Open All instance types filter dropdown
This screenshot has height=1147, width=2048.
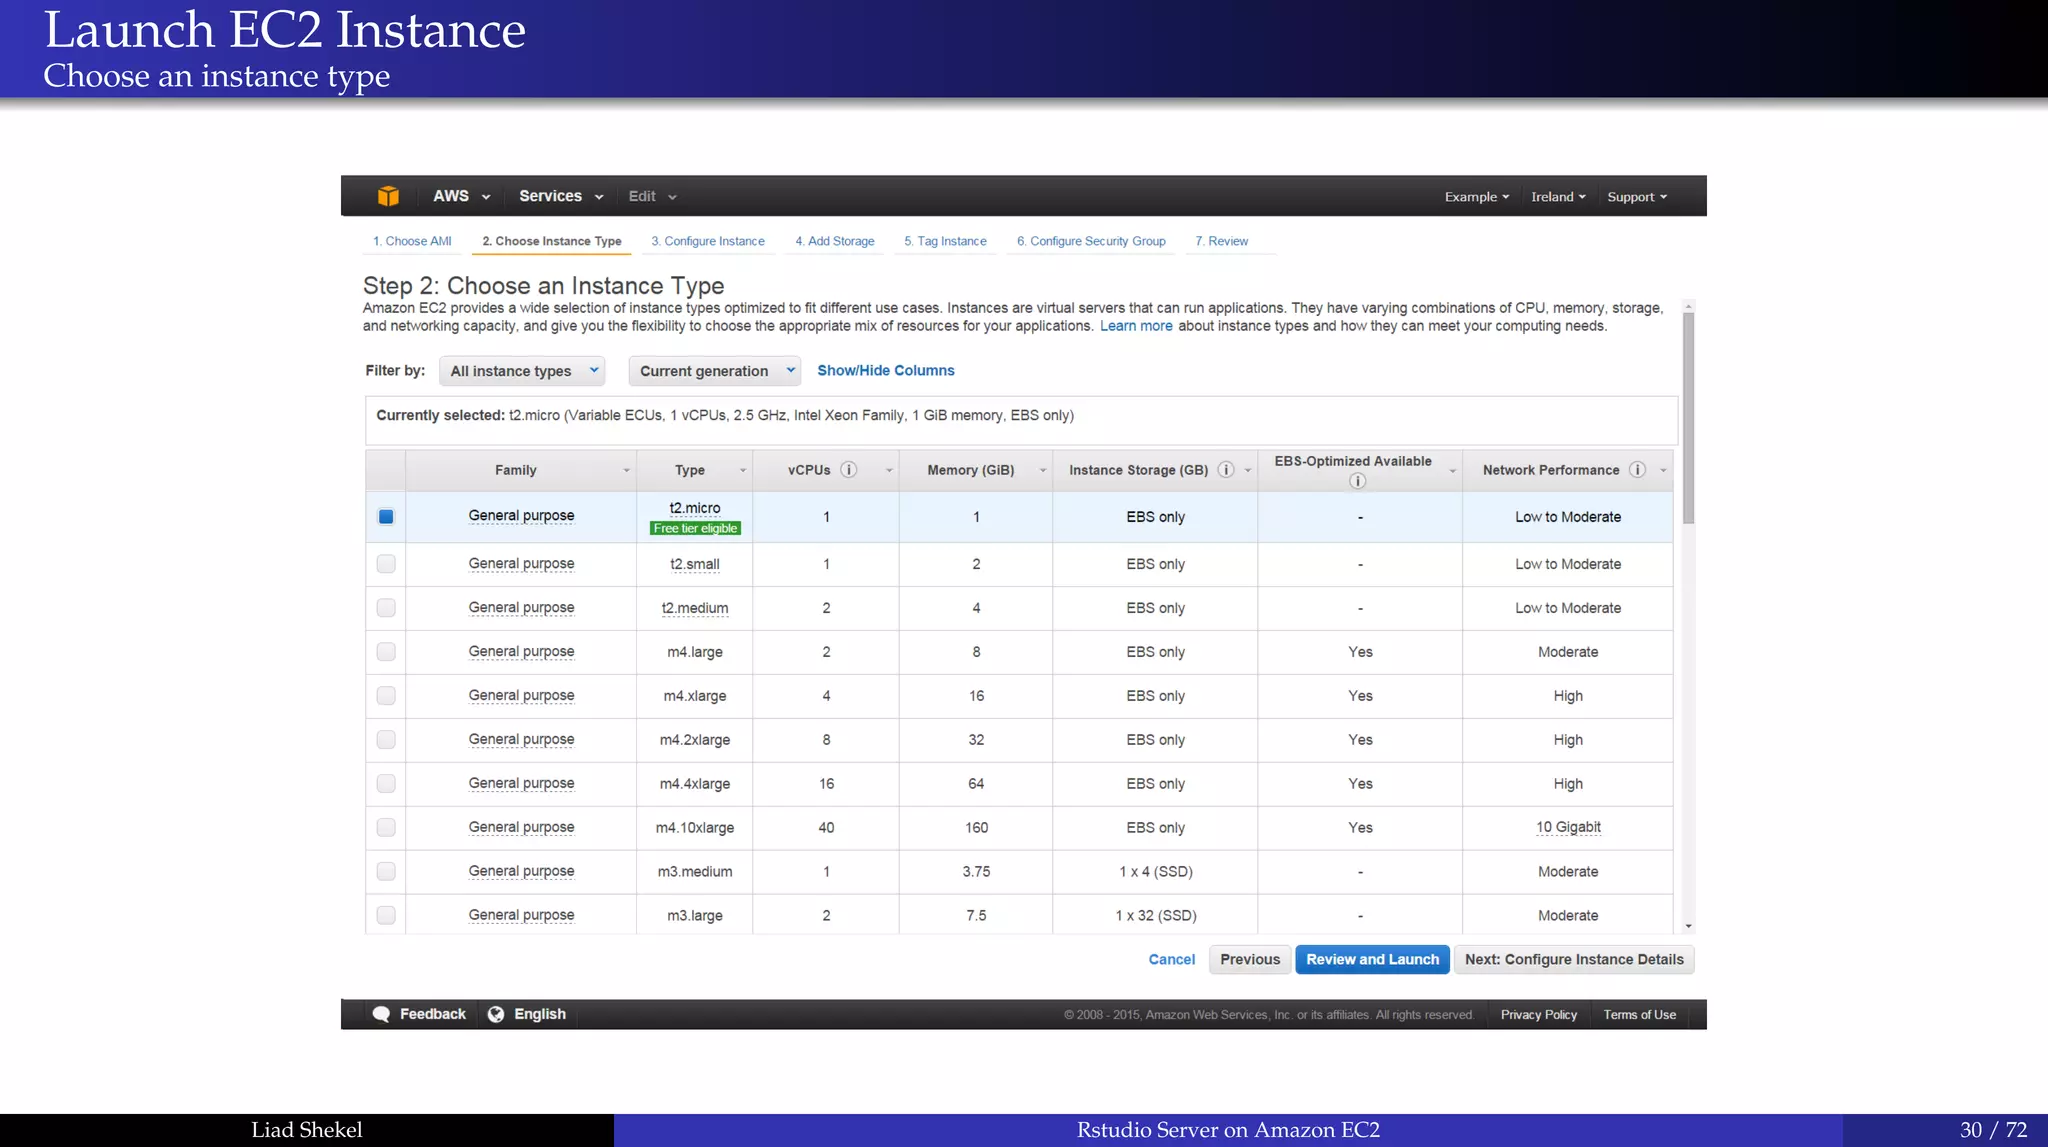click(522, 371)
